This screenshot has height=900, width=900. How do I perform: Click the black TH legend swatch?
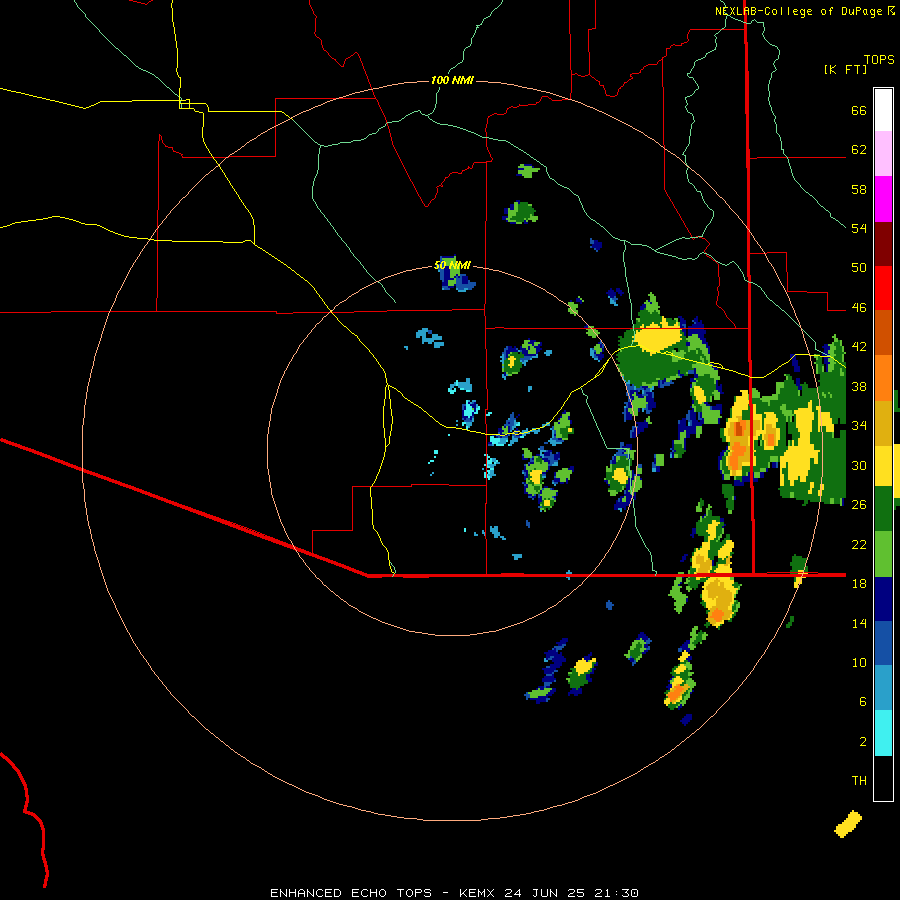[x=883, y=778]
